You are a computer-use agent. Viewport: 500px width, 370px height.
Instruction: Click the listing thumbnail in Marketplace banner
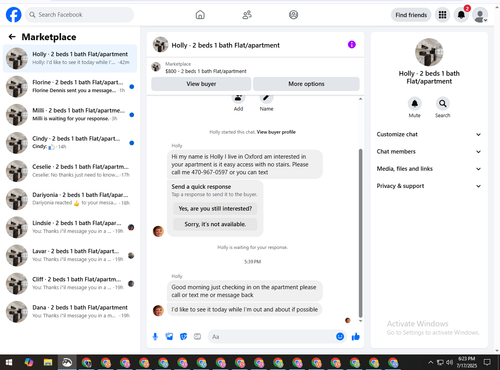156,67
